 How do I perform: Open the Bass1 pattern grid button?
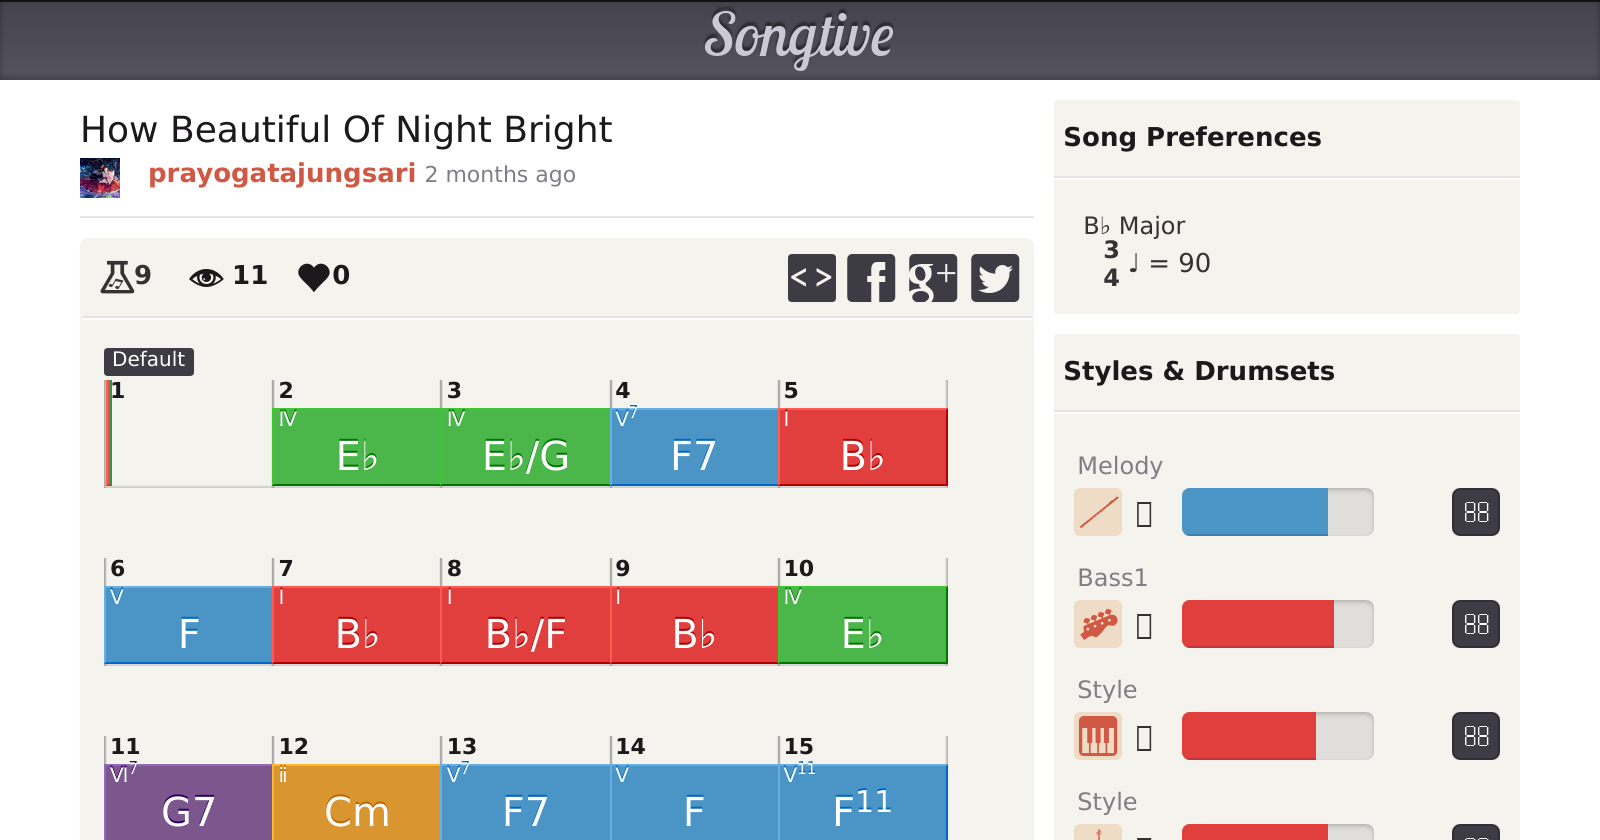tap(1475, 625)
